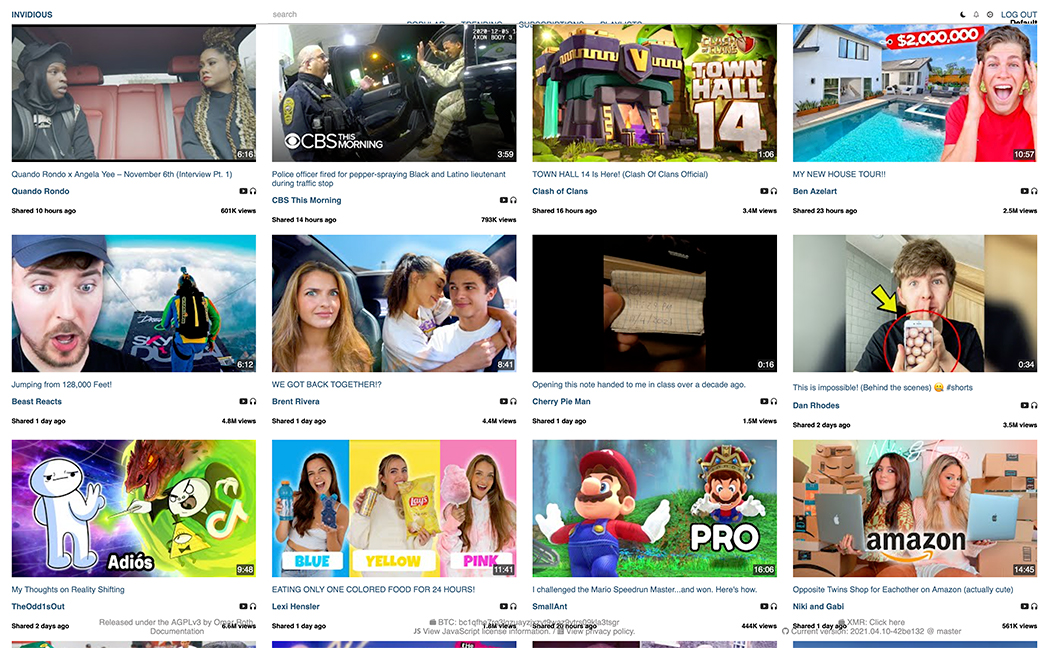Open the CBS This Morning police video thumbnail
The image size is (1057, 648).
pos(394,93)
